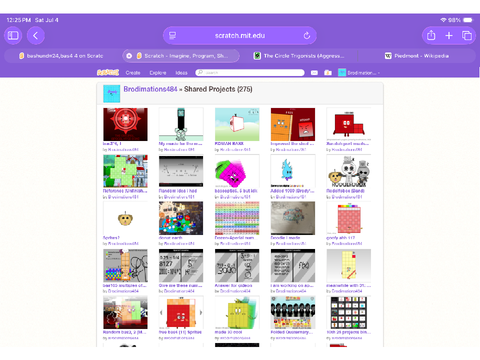Screen dimensions: 480x360
Task: Click the scratch.mit.edu address bar
Action: (x=240, y=35)
